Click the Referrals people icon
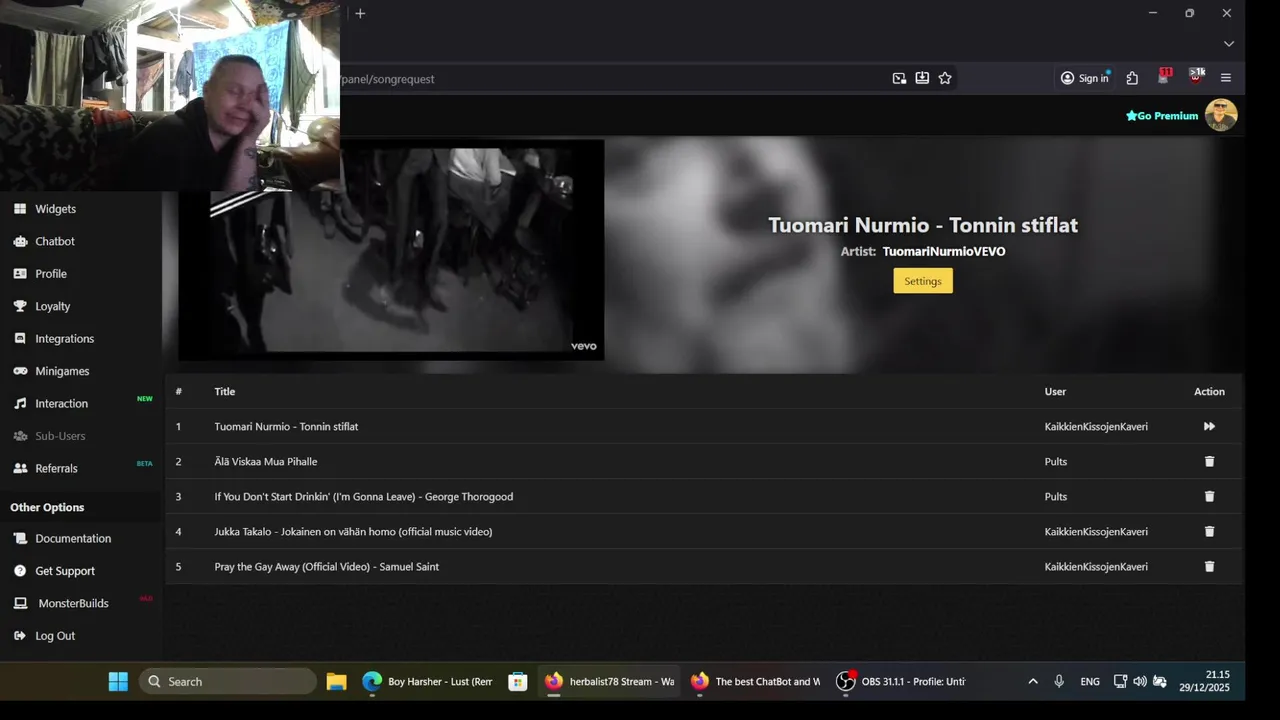Screen dimensions: 1280x720 (20, 468)
